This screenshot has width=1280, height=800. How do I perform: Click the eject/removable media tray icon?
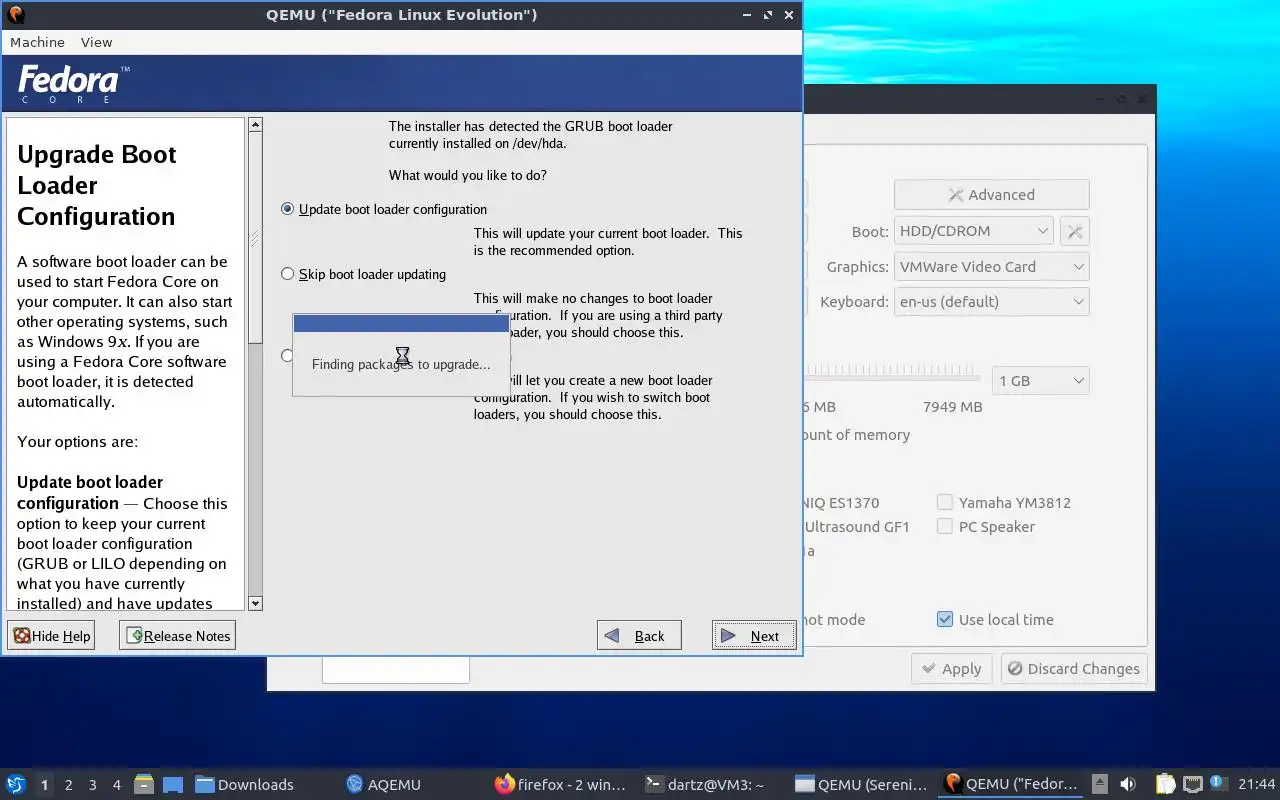tap(1100, 784)
